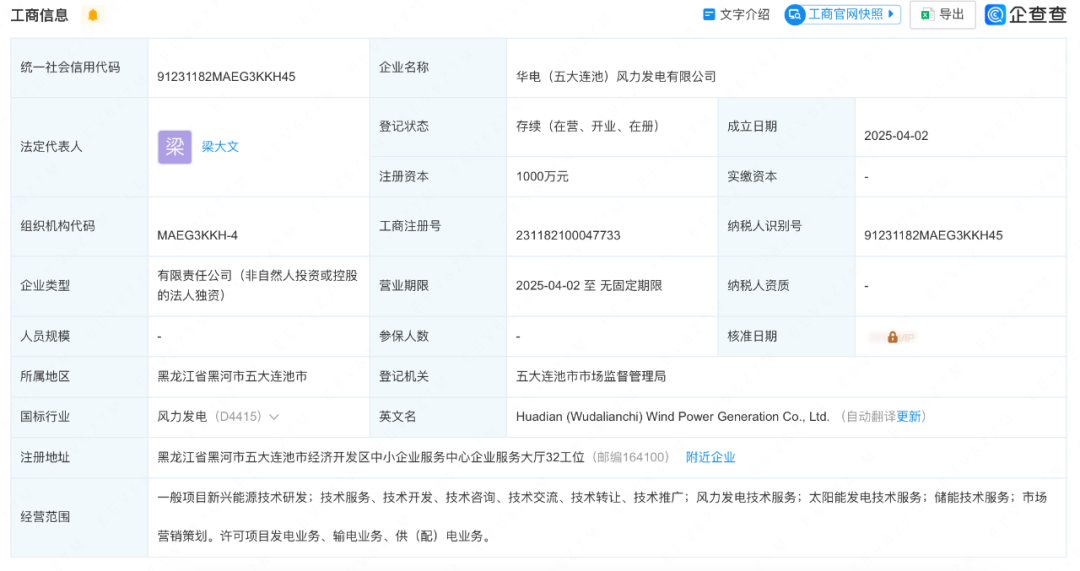
Task: Open legal representative 梁大文 link
Action: (x=220, y=147)
